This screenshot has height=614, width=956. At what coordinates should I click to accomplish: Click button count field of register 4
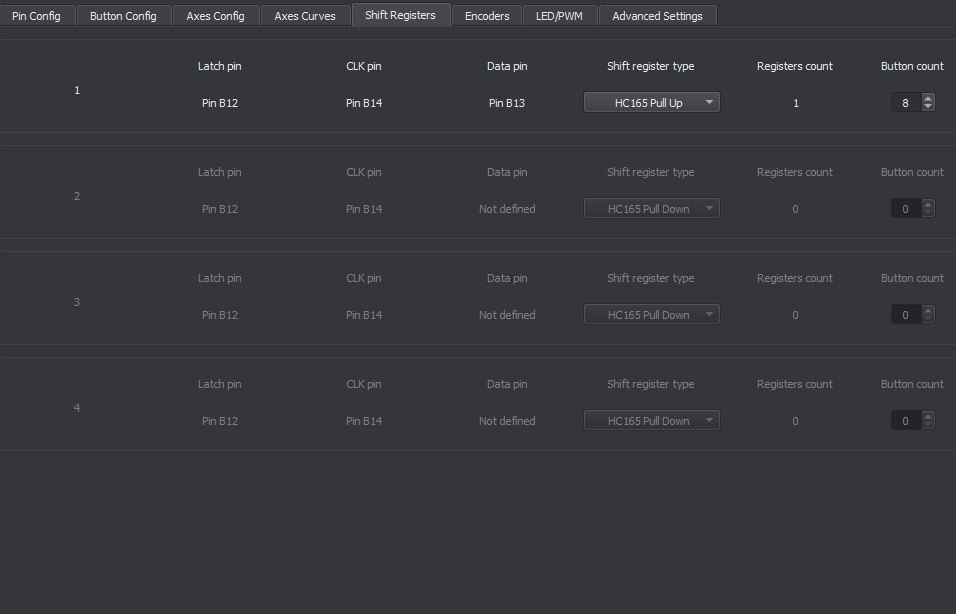pos(906,421)
